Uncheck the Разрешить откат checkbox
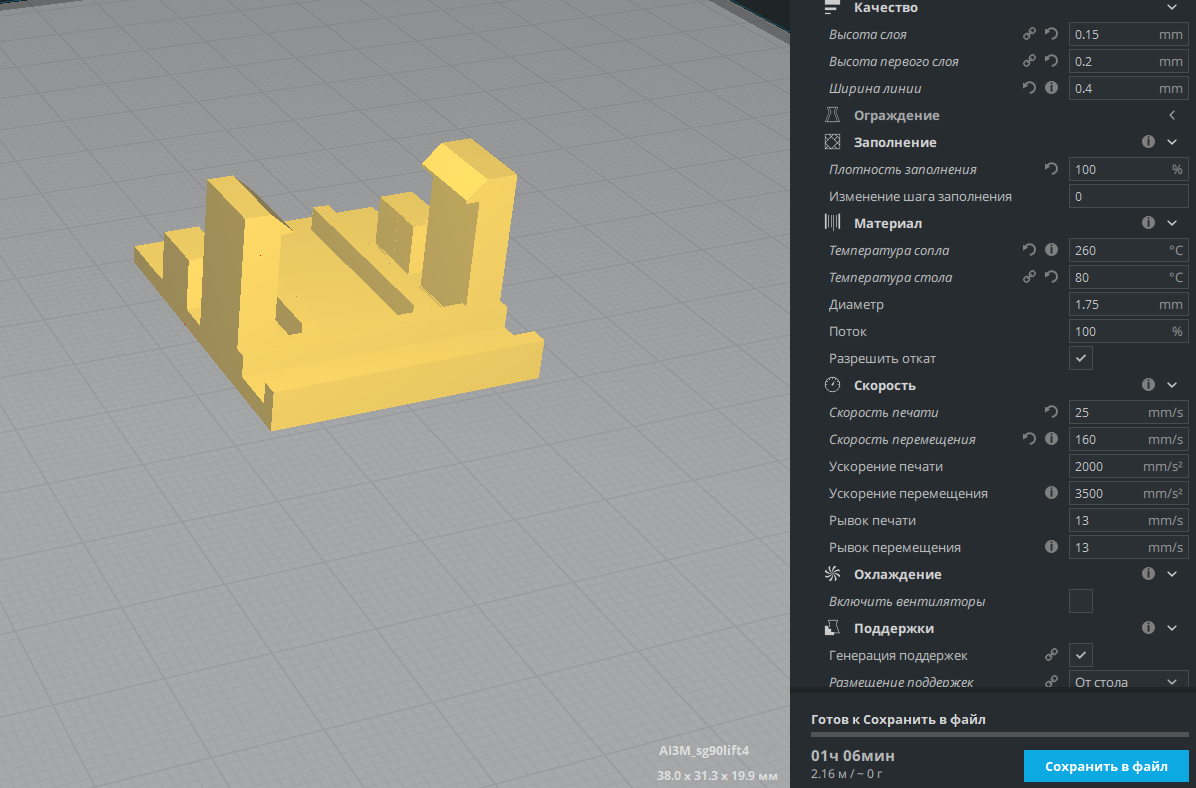Image resolution: width=1196 pixels, height=788 pixels. coord(1081,358)
